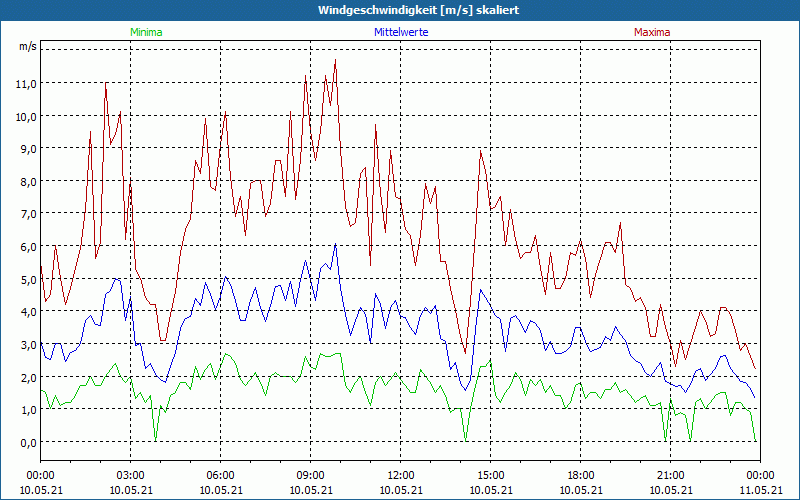The width and height of the screenshot is (800, 500).
Task: Click the '8,0' y-axis value
Action: (29, 182)
